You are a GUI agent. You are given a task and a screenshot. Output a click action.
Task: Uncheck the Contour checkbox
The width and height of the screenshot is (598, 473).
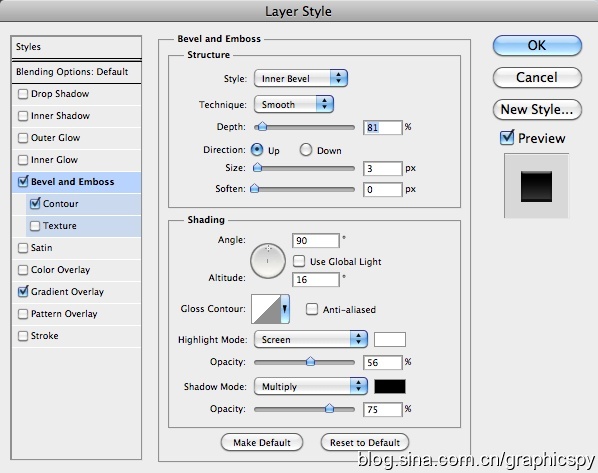click(x=35, y=203)
